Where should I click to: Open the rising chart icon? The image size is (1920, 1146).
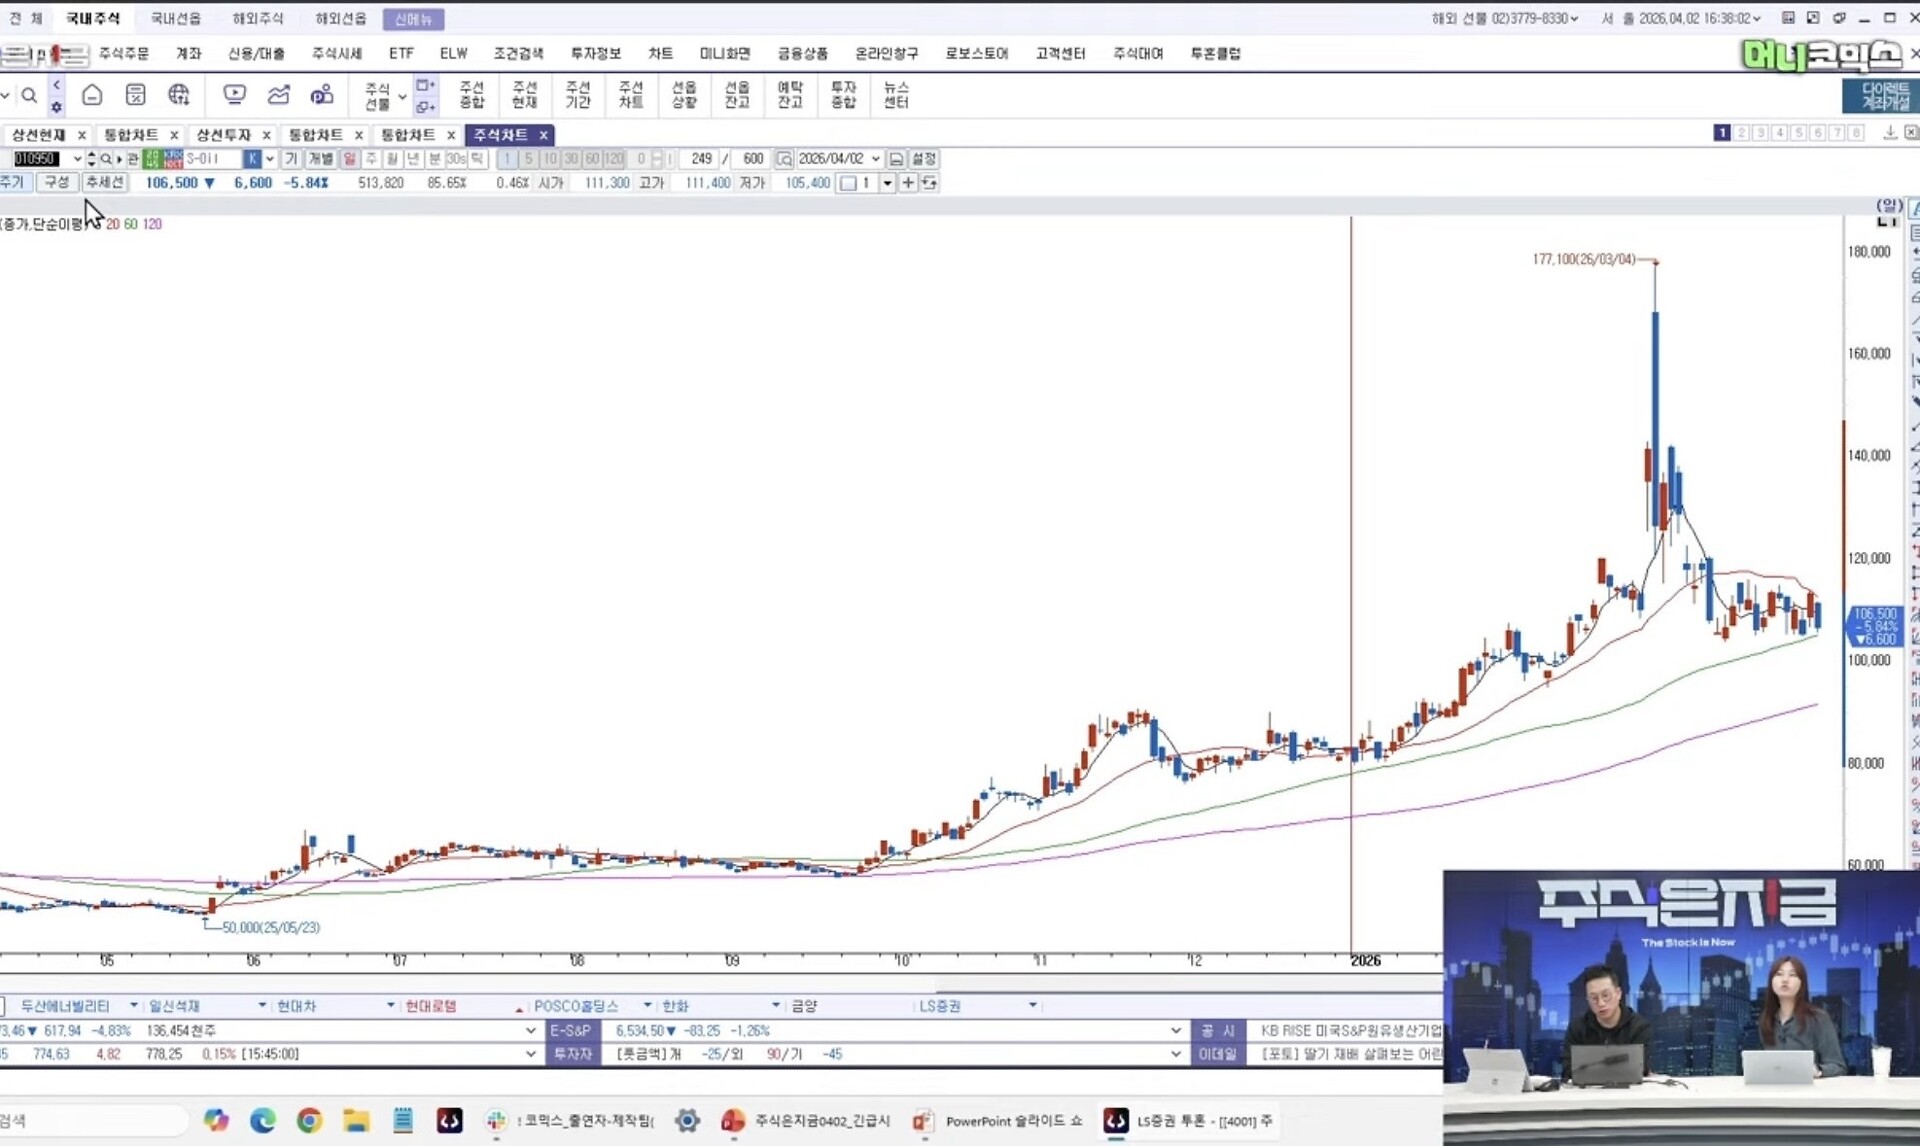click(279, 95)
